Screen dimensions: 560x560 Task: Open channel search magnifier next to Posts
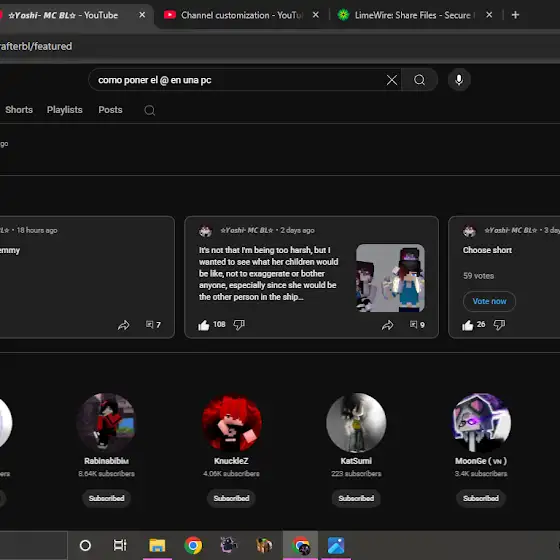150,110
